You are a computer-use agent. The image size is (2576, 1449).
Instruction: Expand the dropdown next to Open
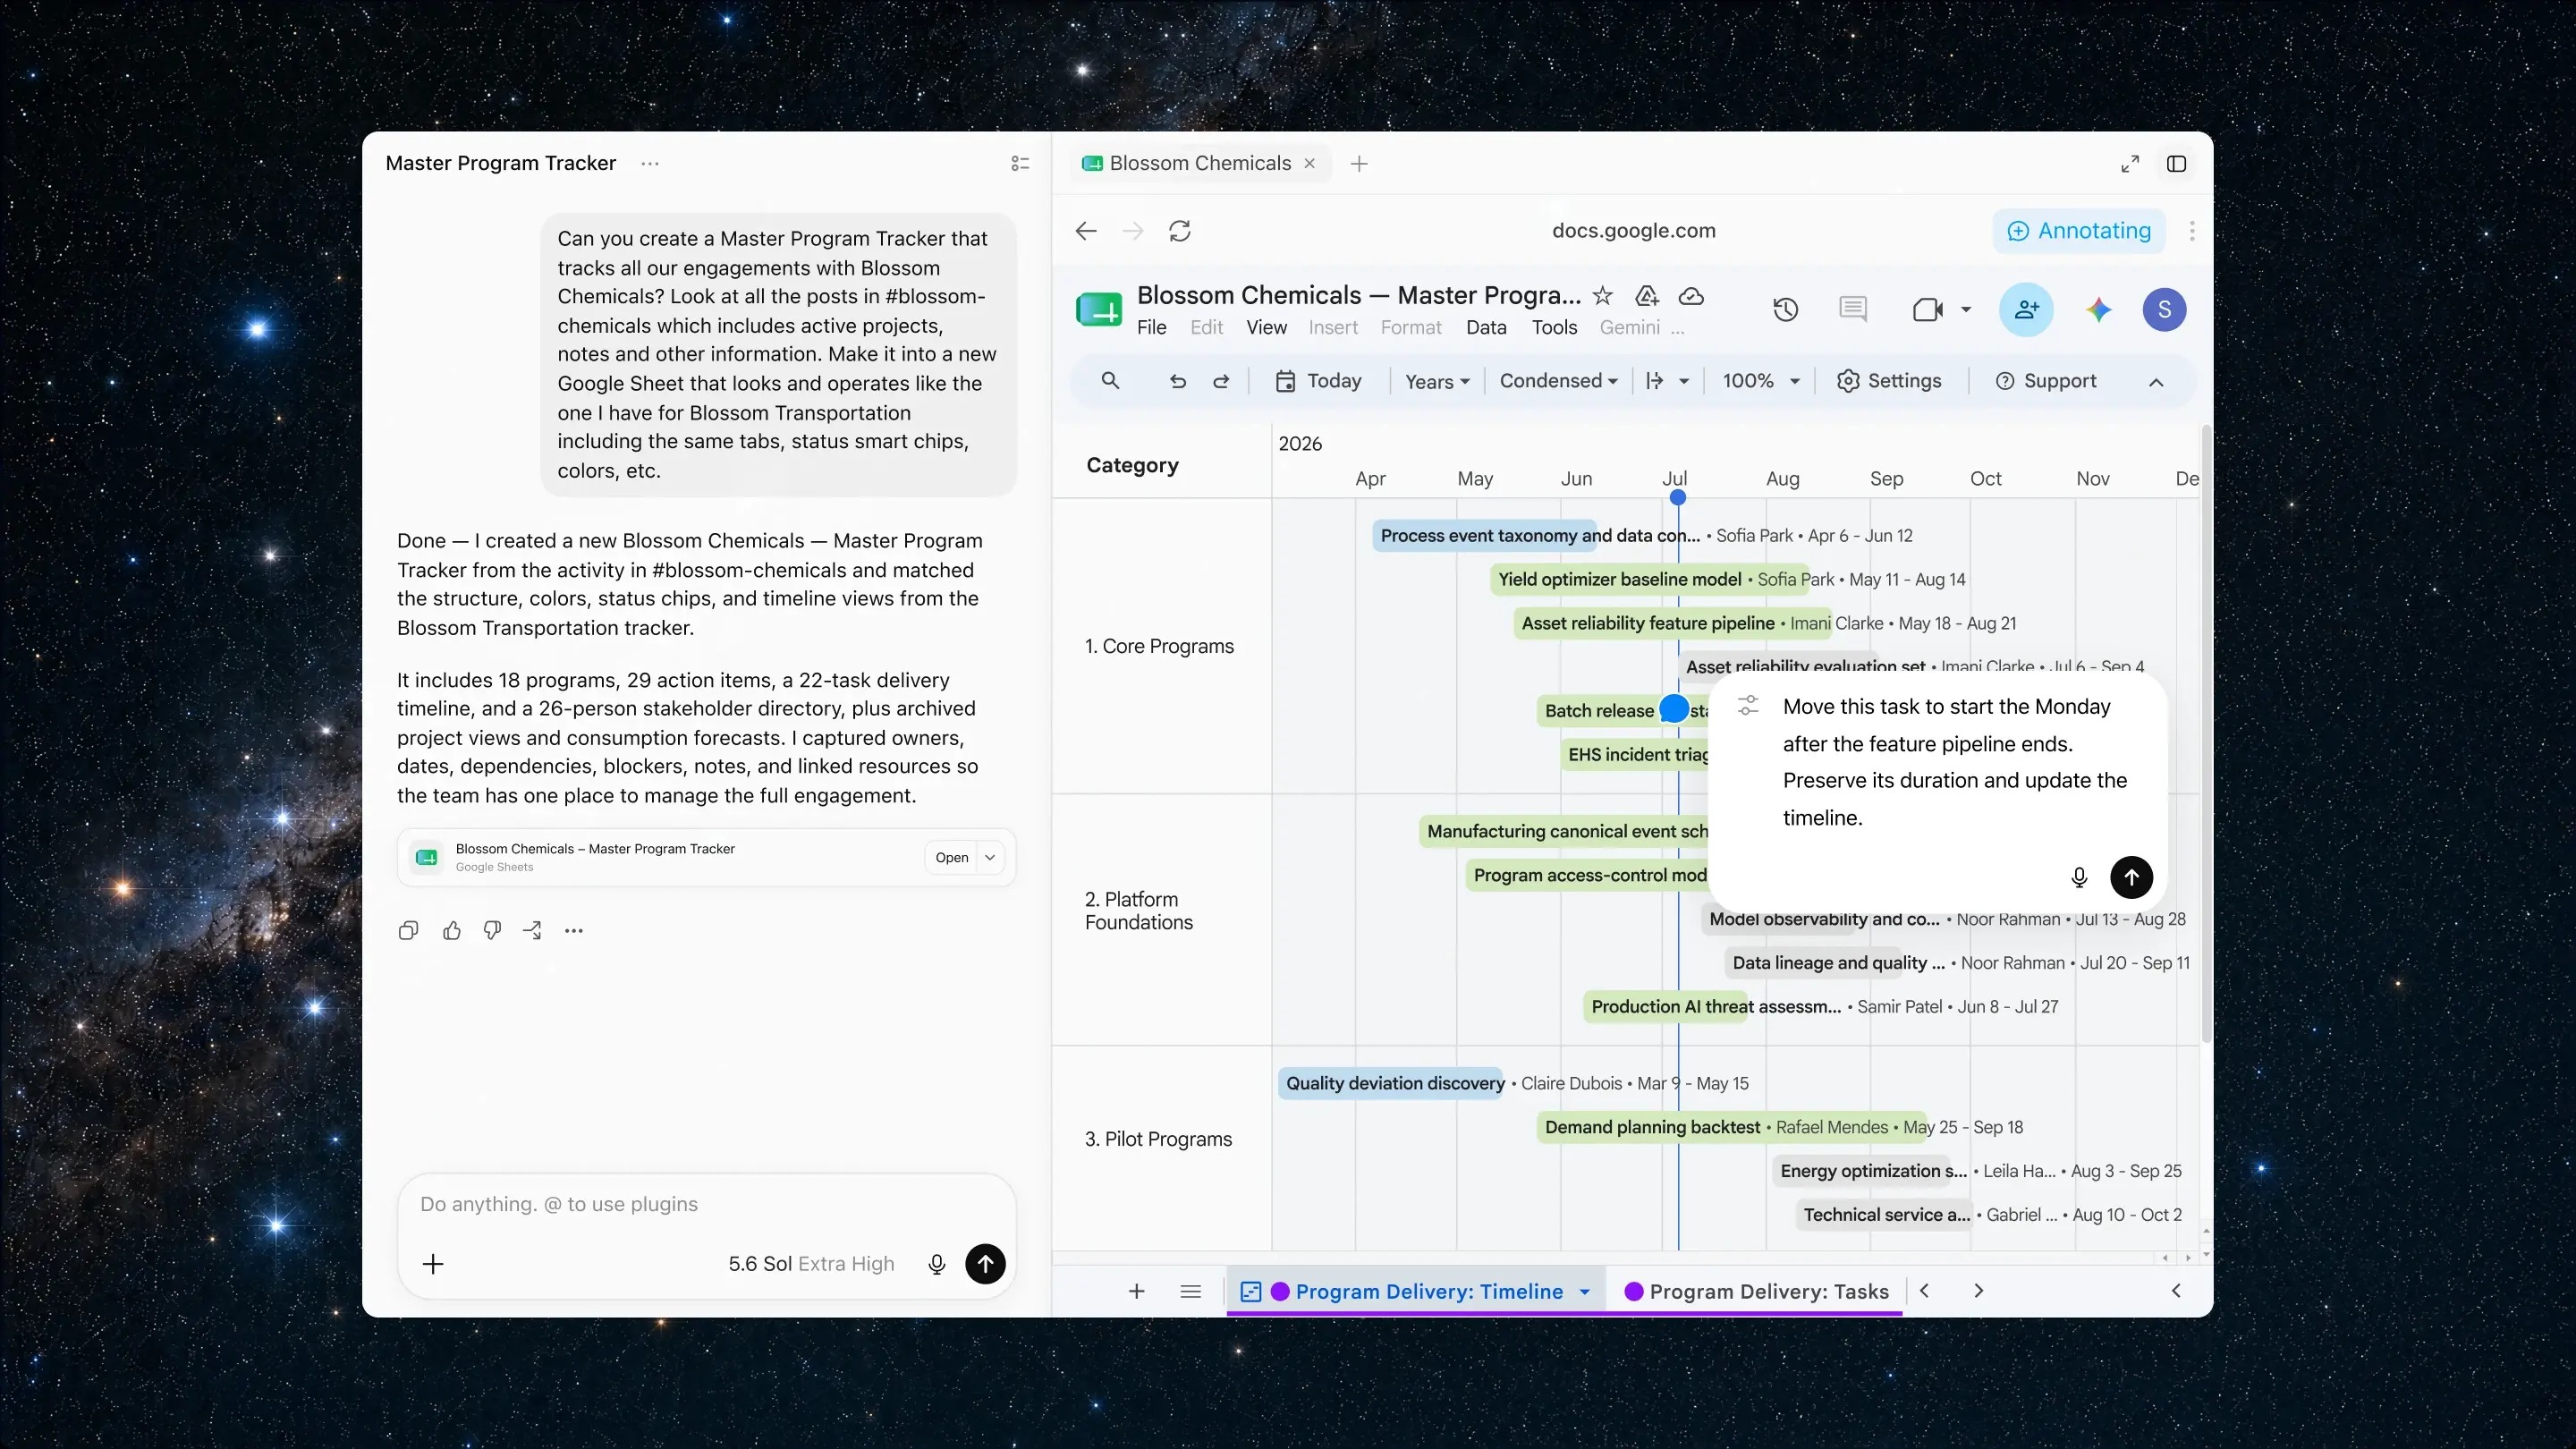(x=990, y=858)
